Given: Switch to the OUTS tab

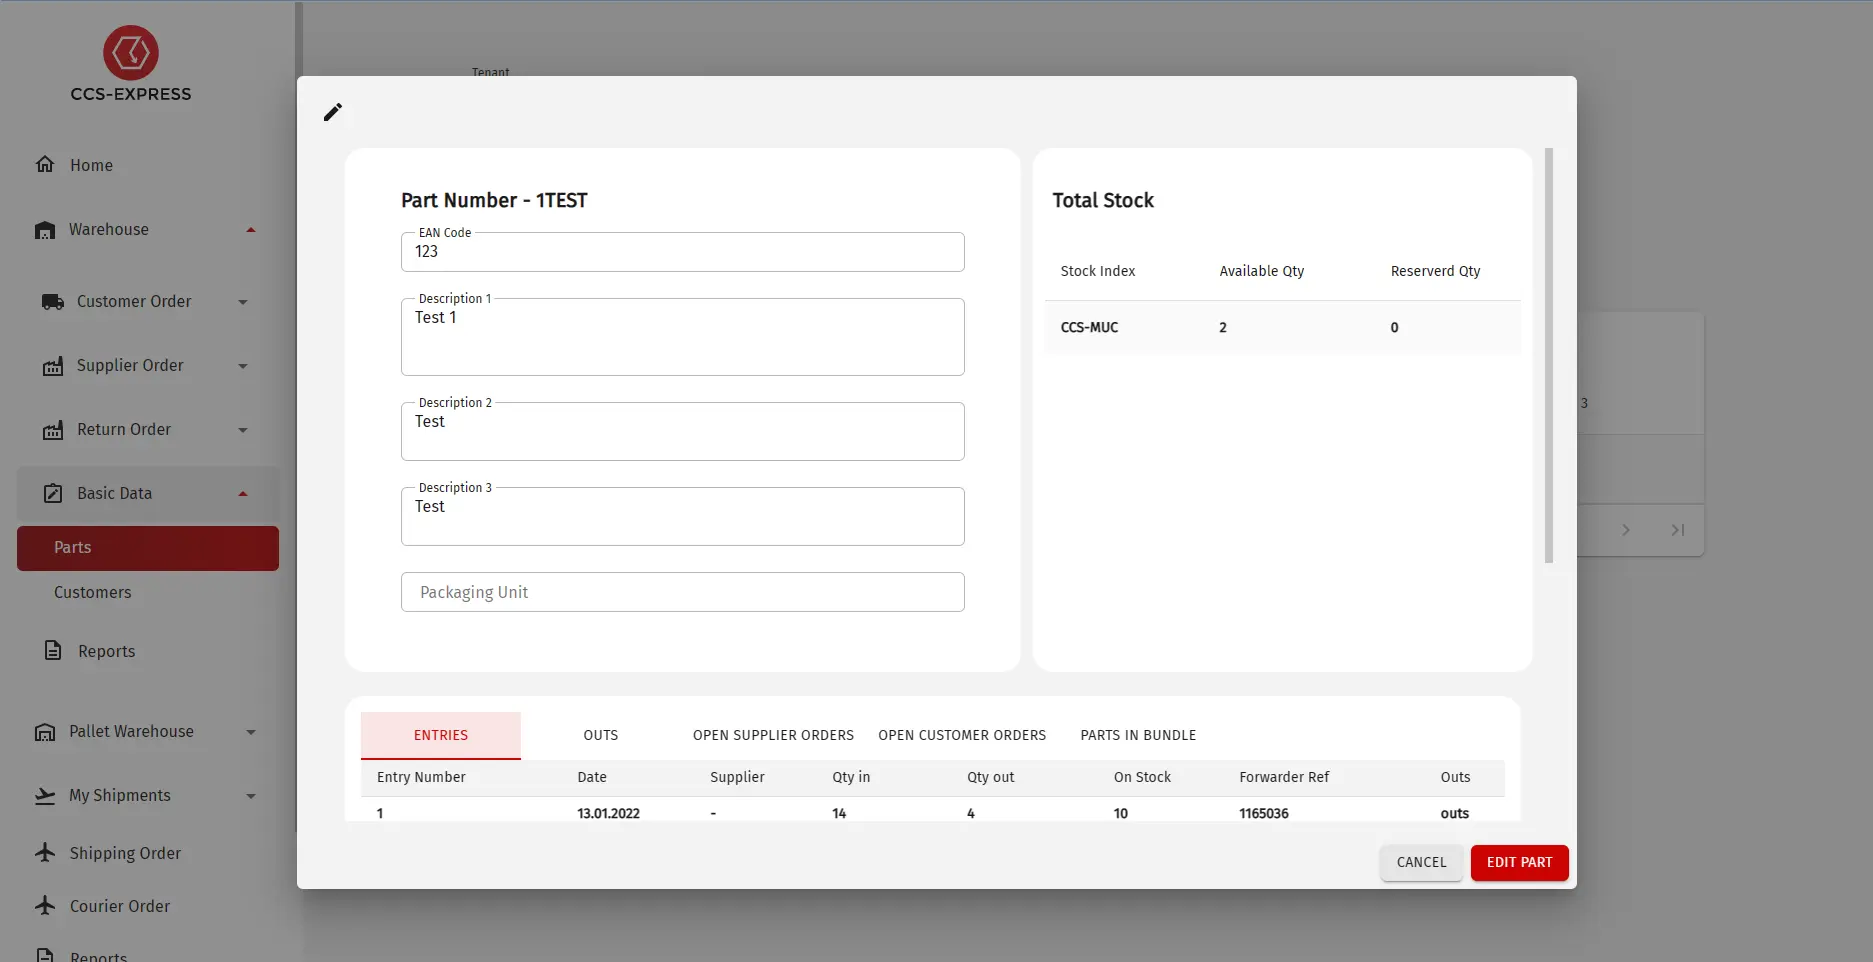Looking at the screenshot, I should pyautogui.click(x=600, y=735).
